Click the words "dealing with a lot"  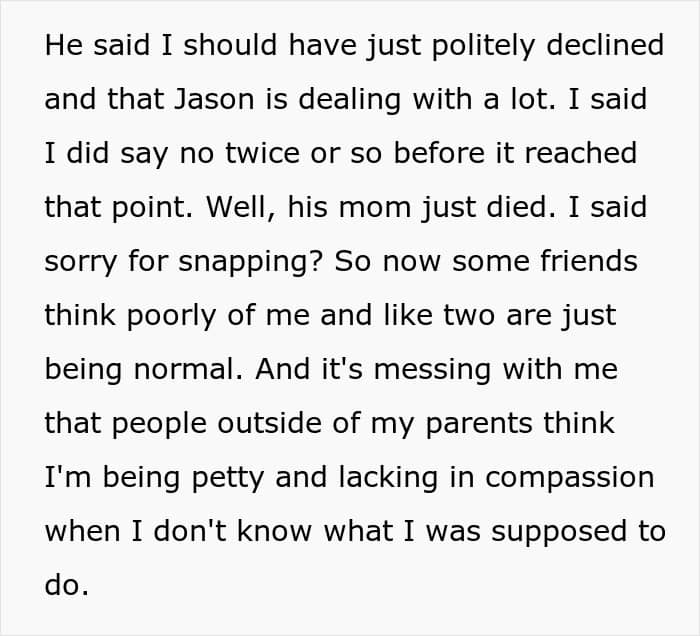(426, 100)
